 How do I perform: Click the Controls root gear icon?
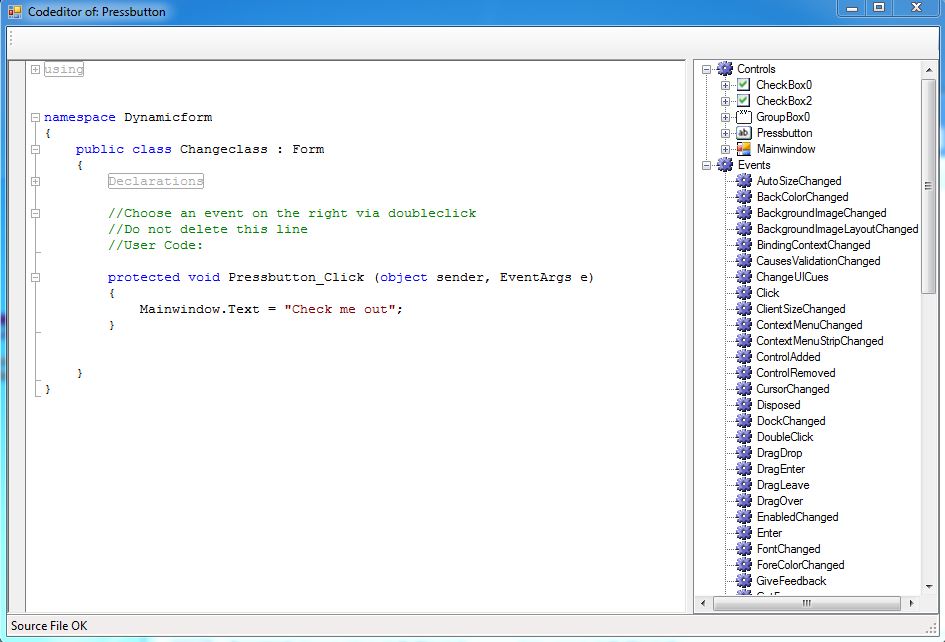(724, 69)
